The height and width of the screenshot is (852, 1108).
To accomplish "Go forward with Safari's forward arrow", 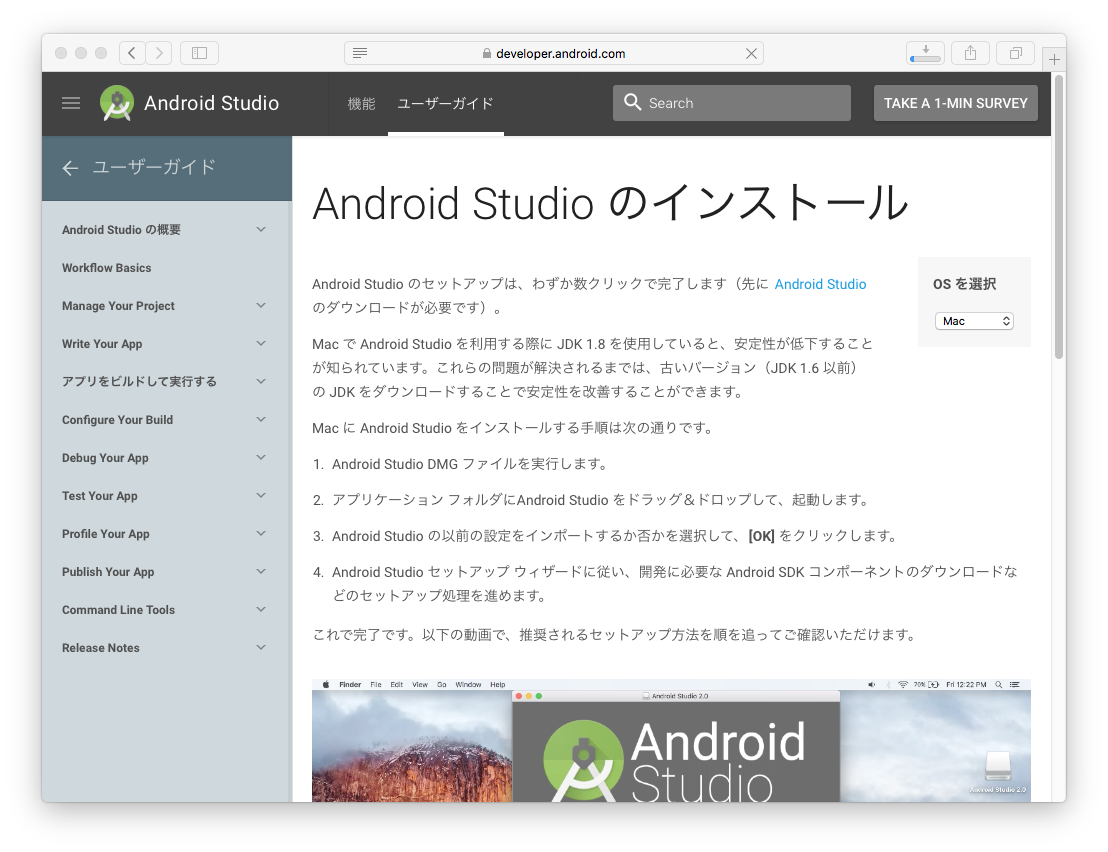I will tap(159, 53).
